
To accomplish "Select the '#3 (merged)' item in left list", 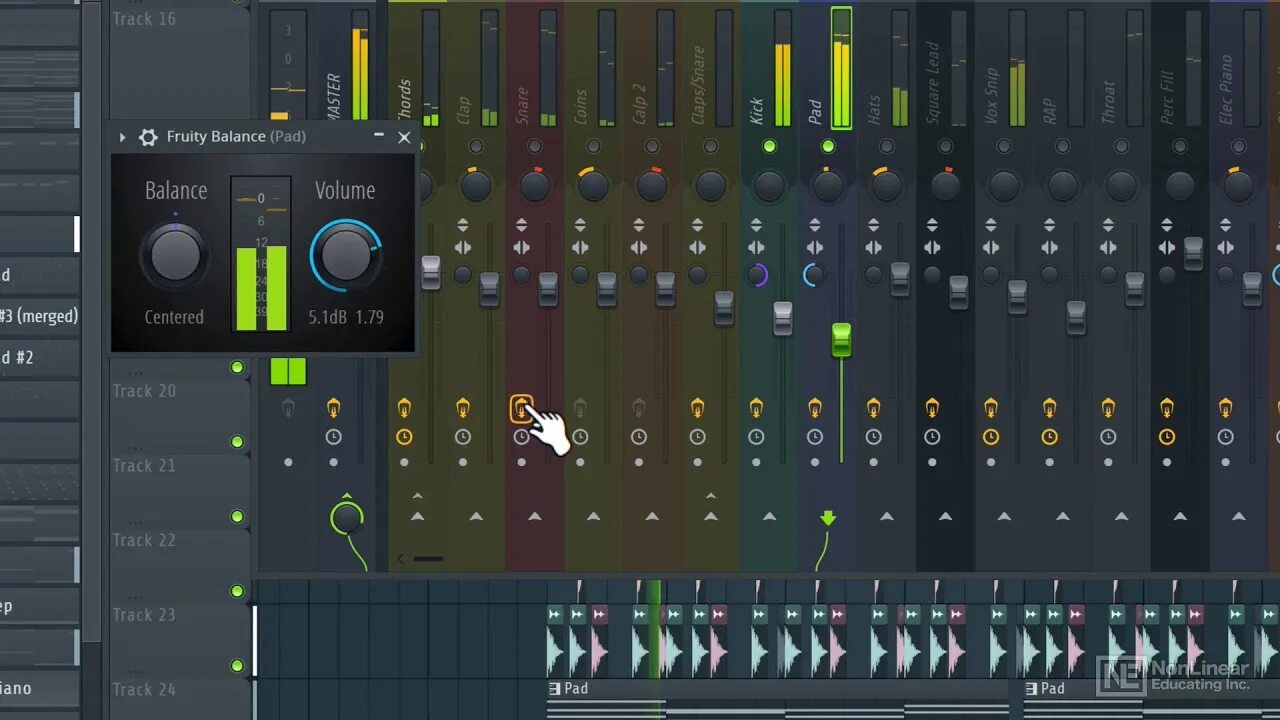I will point(39,316).
